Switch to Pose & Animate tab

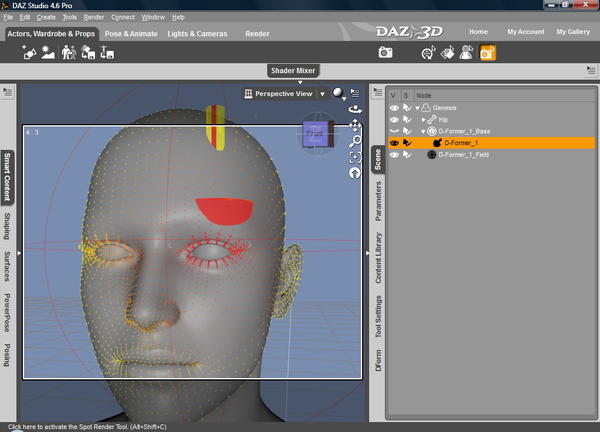point(131,34)
